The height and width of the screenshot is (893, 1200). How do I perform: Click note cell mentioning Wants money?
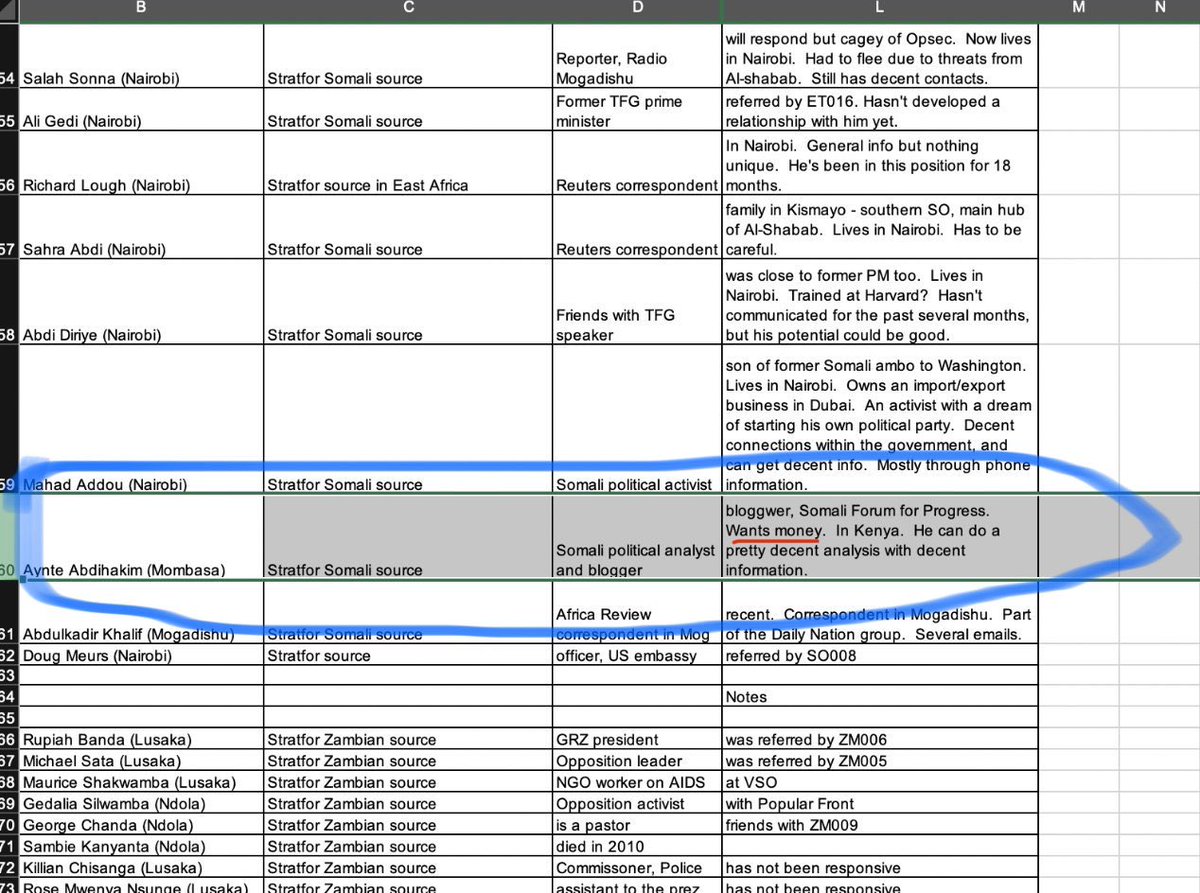pyautogui.click(x=879, y=537)
